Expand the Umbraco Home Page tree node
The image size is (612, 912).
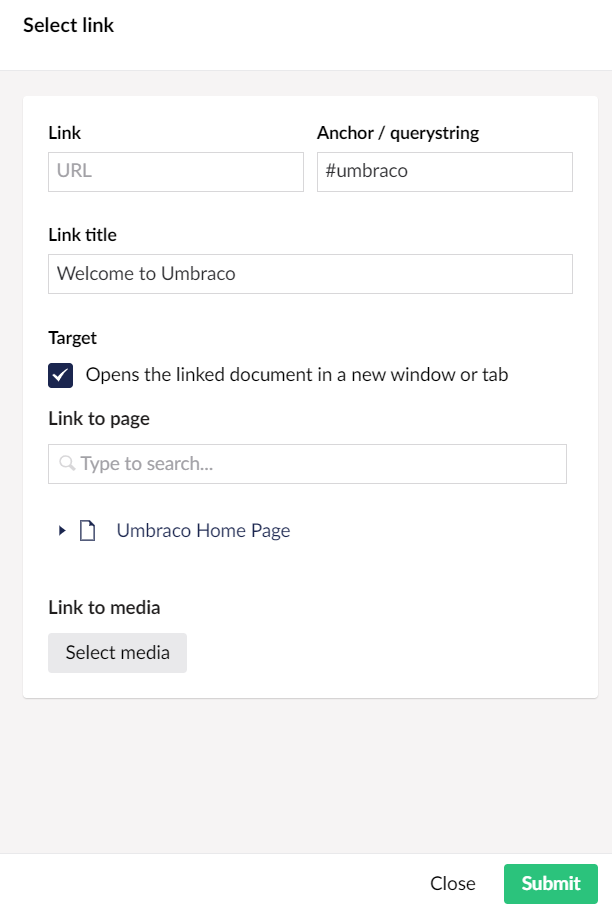pyautogui.click(x=62, y=531)
